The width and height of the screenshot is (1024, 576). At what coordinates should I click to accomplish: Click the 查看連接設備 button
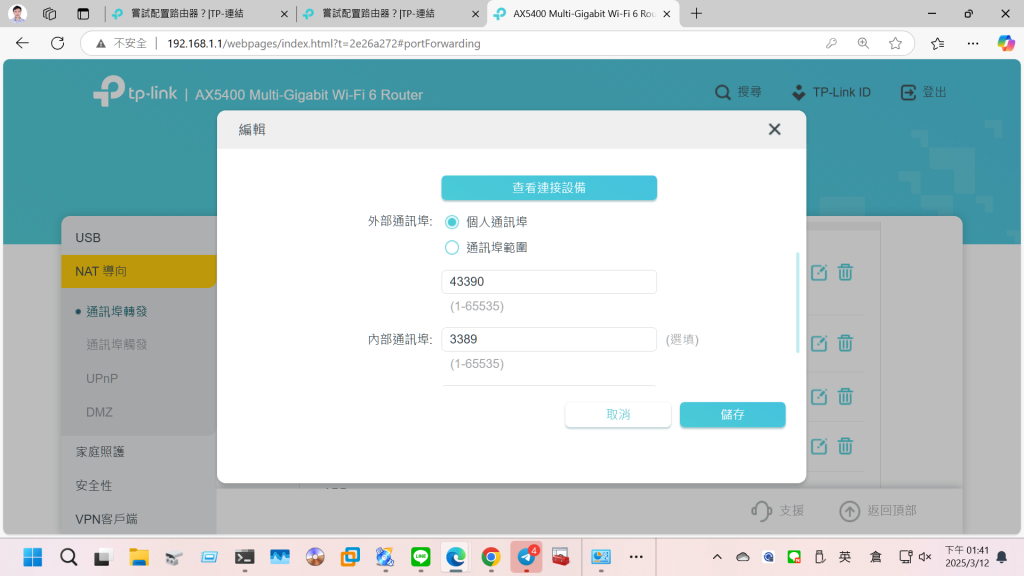[x=549, y=188]
